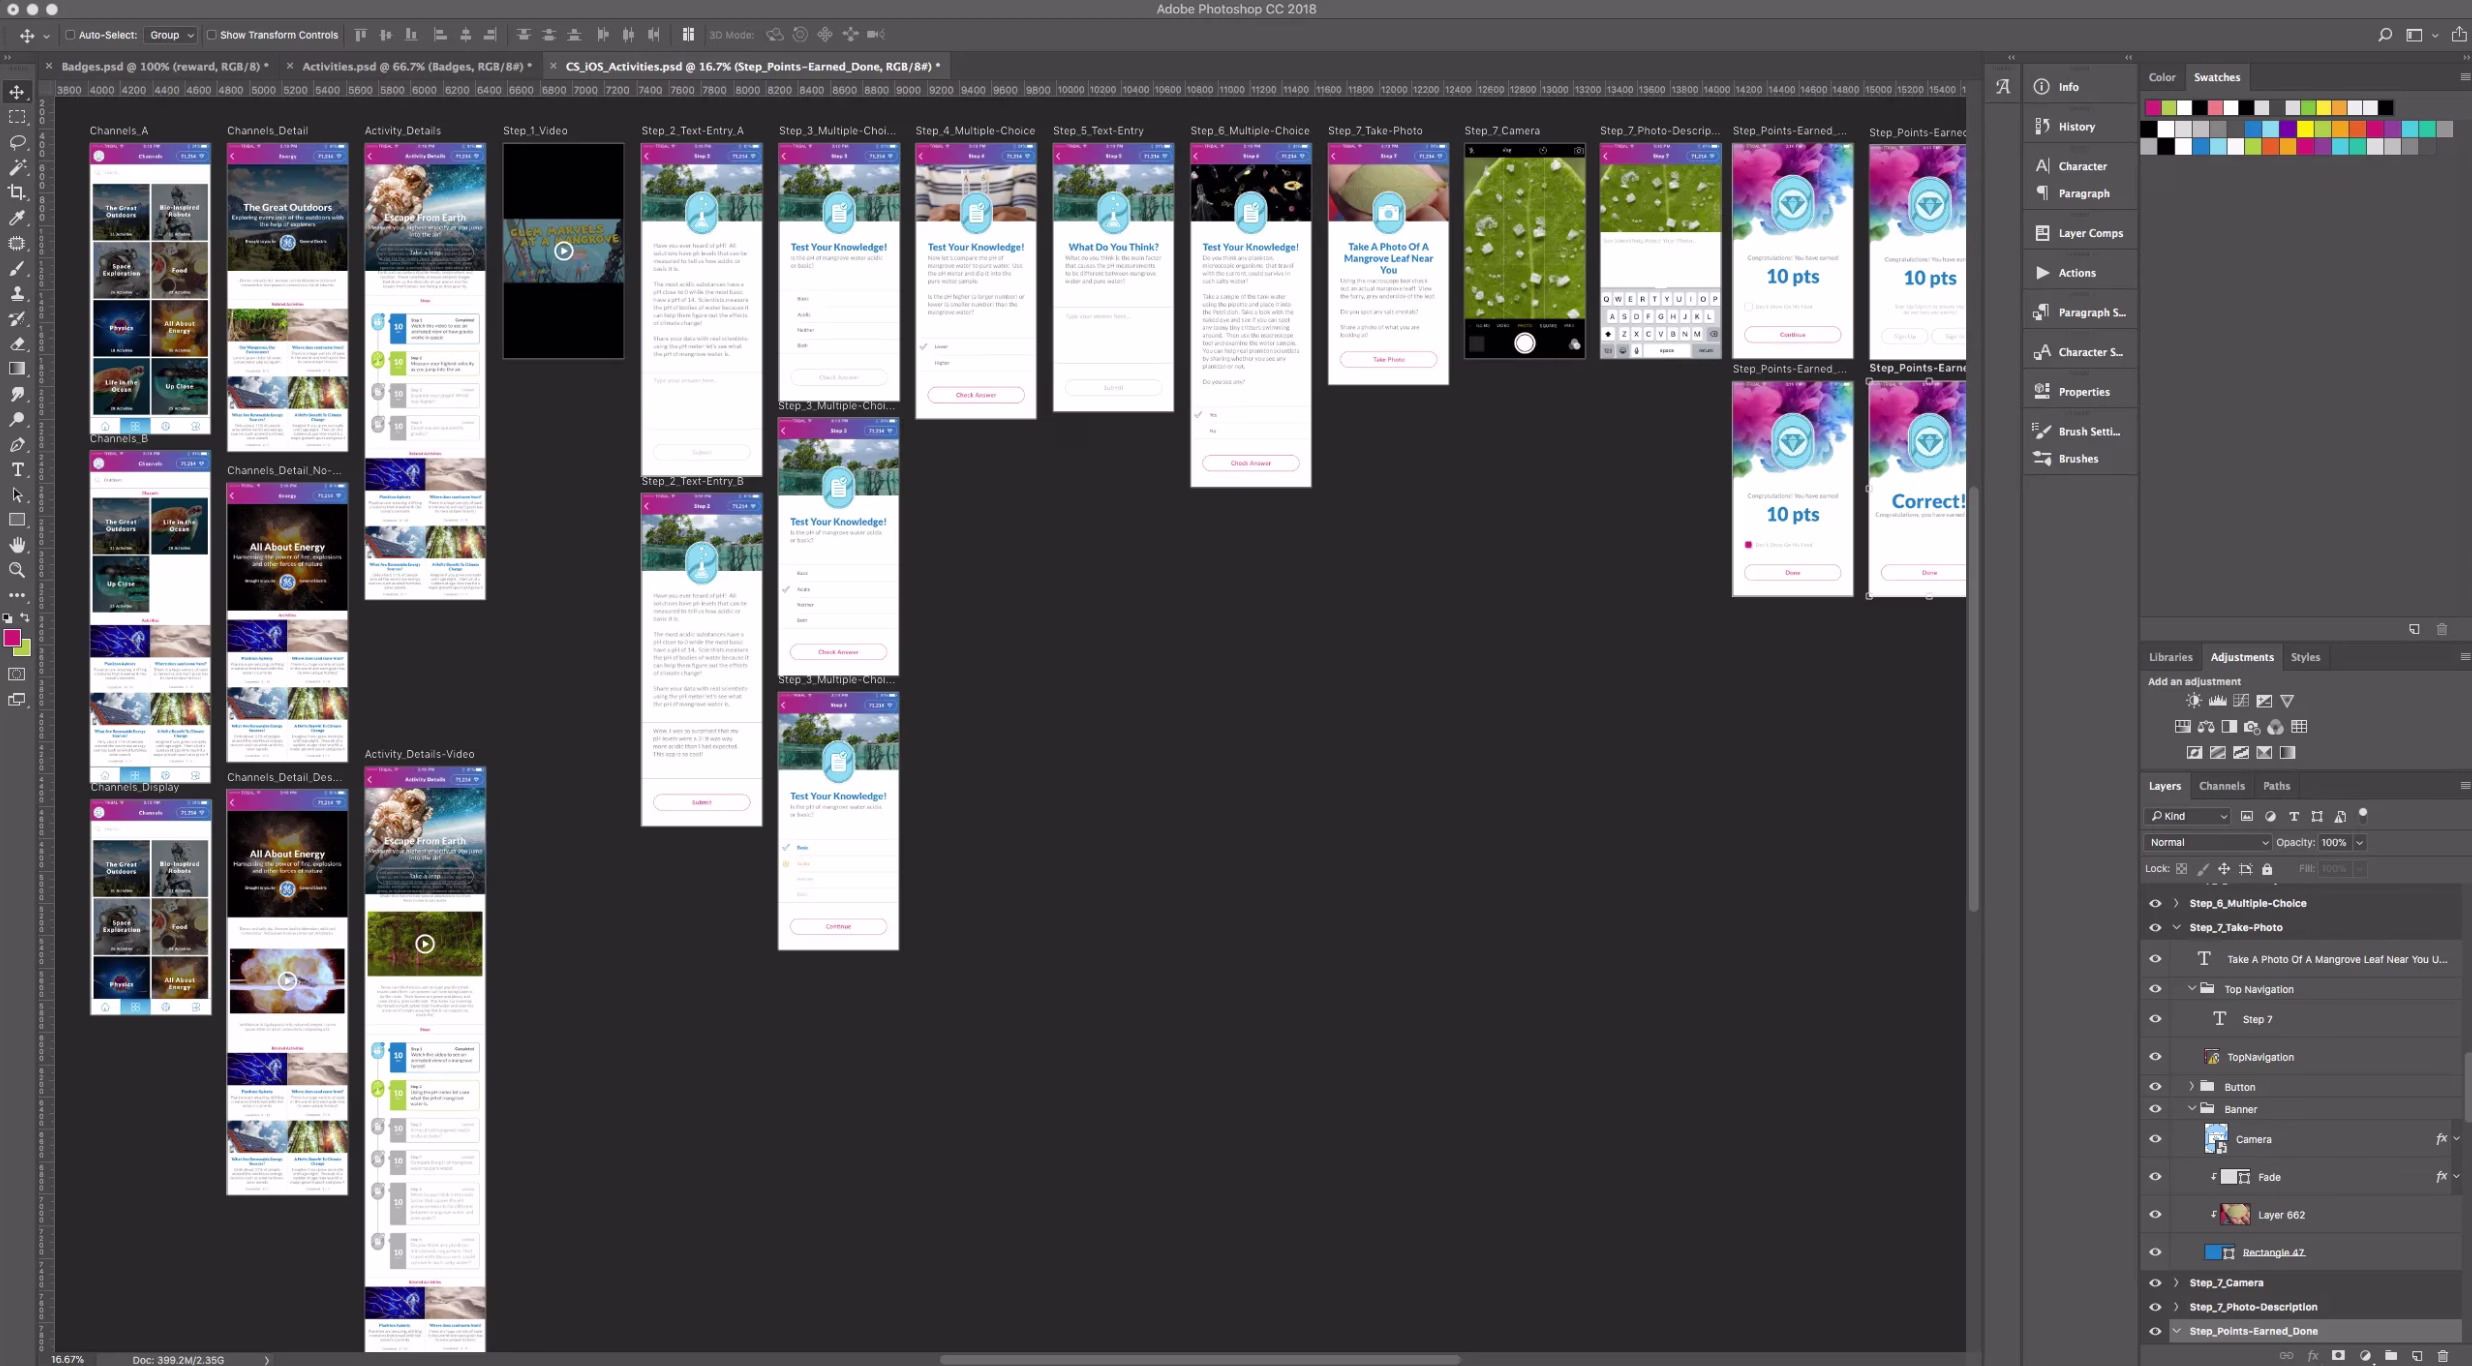Expand the Step_6_Multiple-Choice layer group
2472x1366 pixels.
(x=2178, y=903)
